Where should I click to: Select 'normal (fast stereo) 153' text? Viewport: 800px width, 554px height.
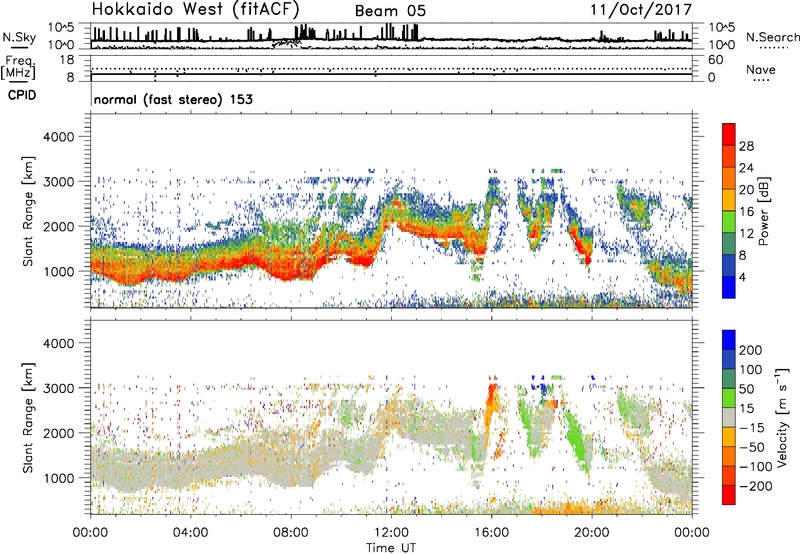(x=173, y=99)
